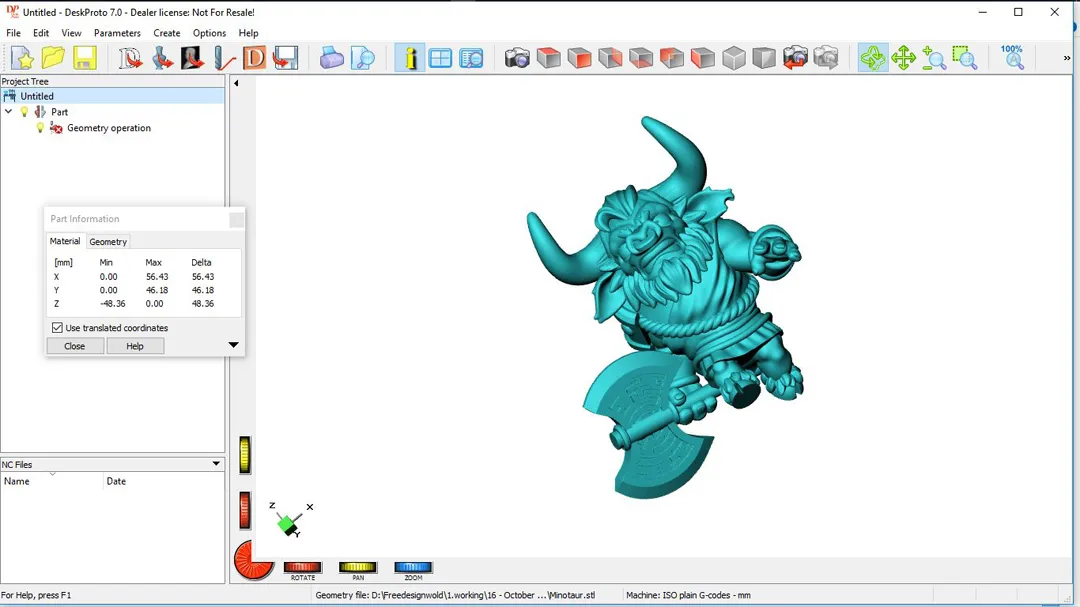1080x607 pixels.
Task: Sort NC Files by Date column
Action: pyautogui.click(x=164, y=481)
